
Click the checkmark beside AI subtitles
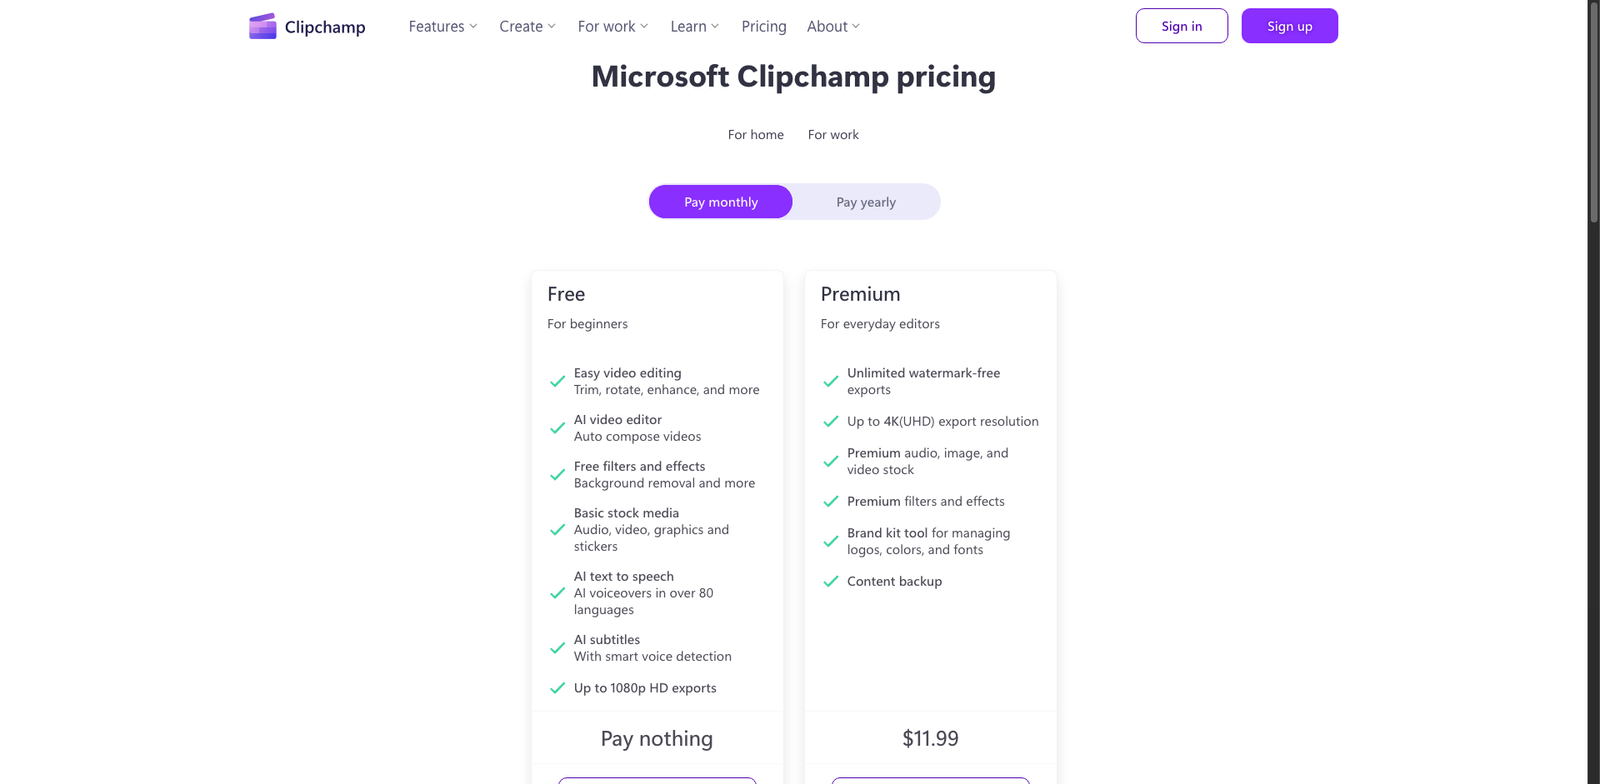[x=557, y=648]
